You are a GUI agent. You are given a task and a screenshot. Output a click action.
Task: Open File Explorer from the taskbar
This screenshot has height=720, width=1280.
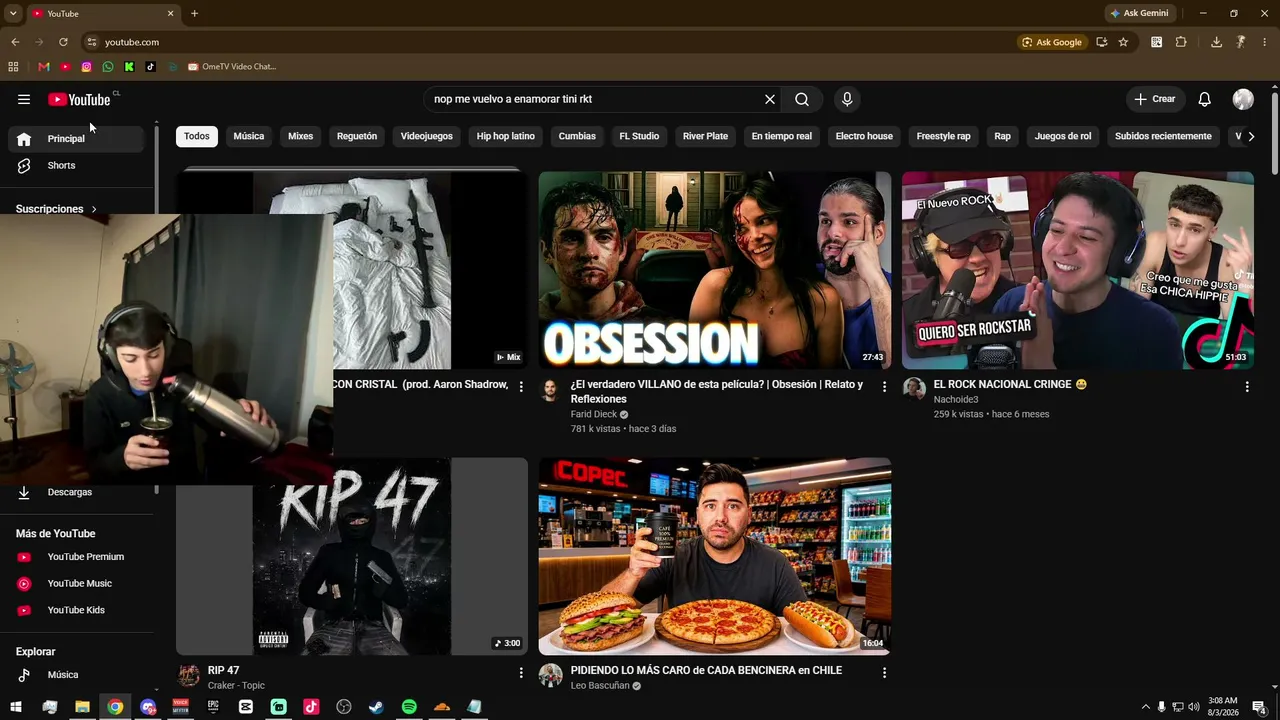click(x=82, y=707)
